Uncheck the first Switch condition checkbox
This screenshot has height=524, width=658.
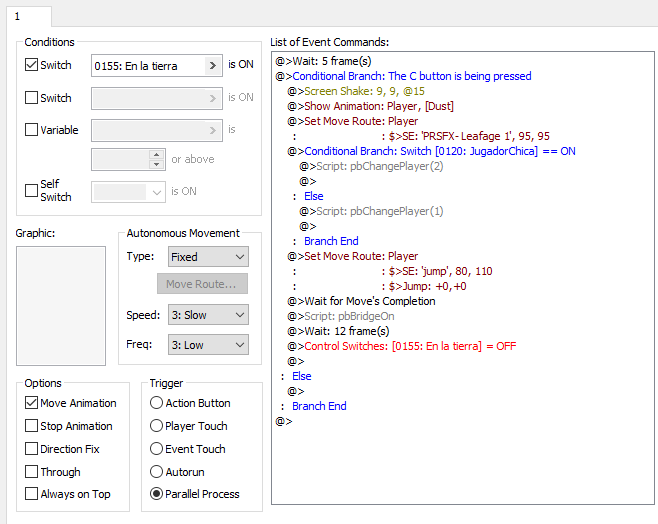[x=31, y=66]
